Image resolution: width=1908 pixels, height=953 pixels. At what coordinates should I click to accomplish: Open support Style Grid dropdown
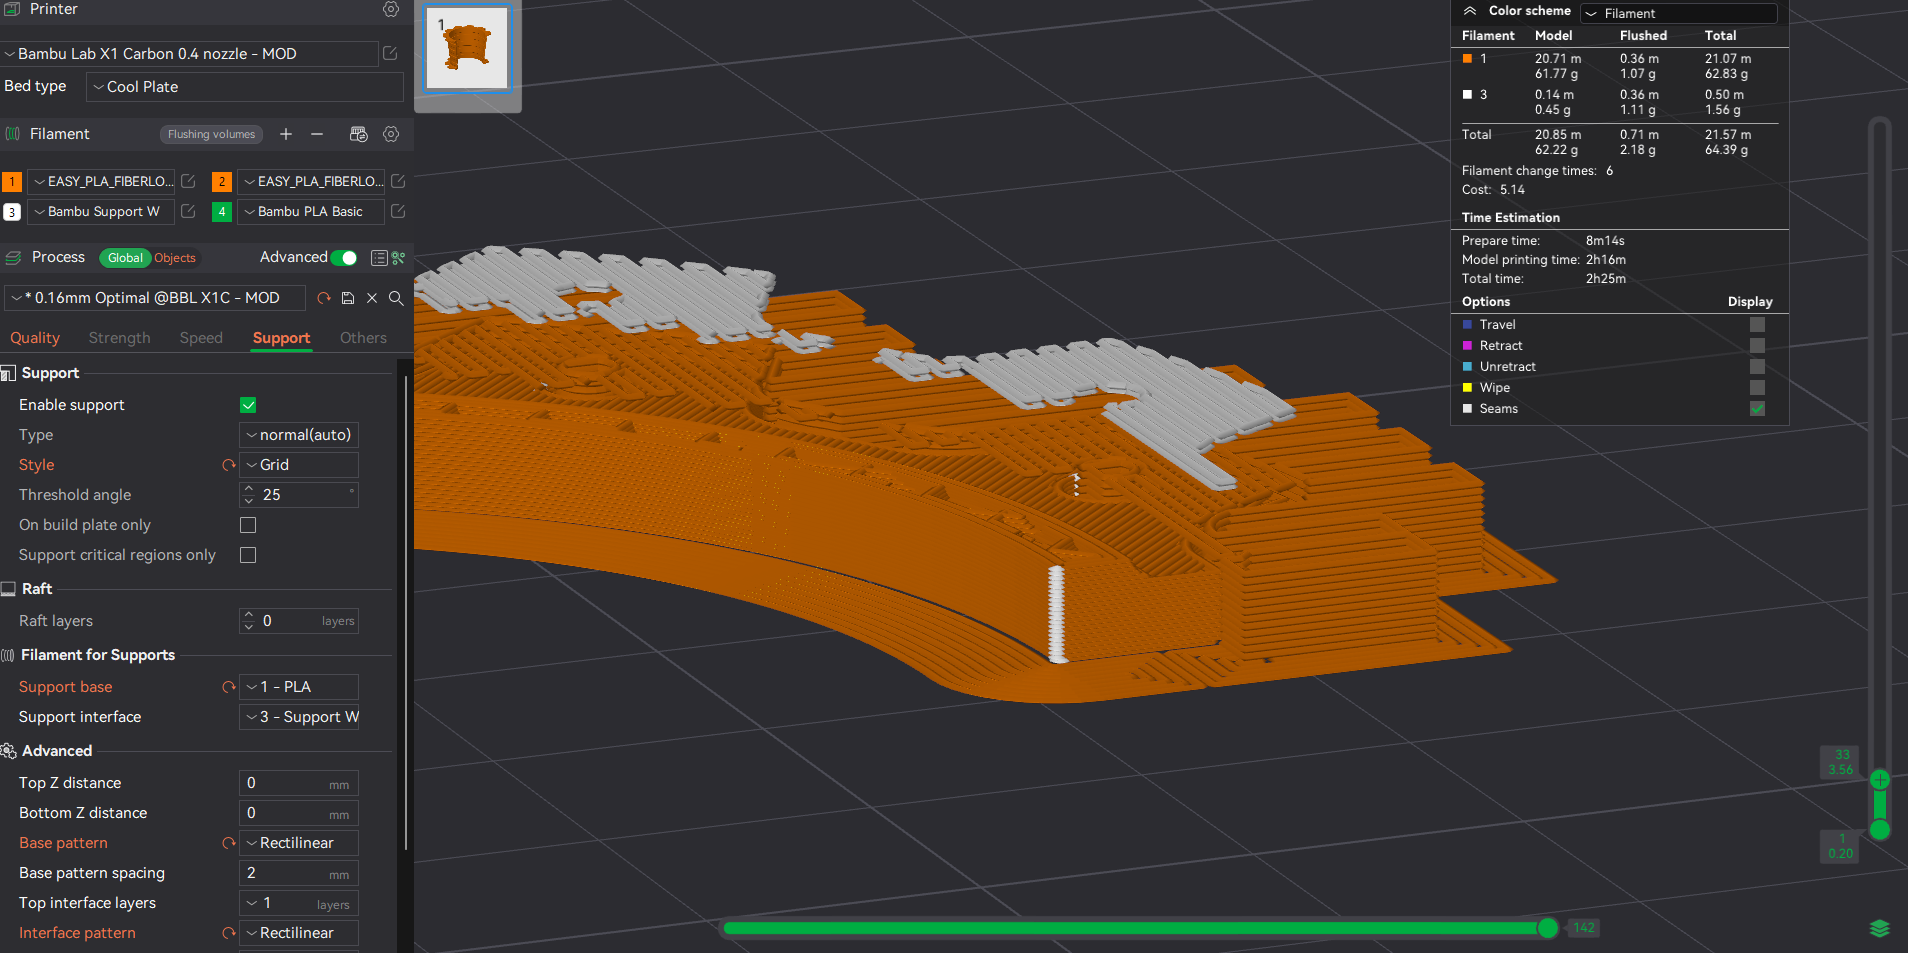tap(299, 465)
